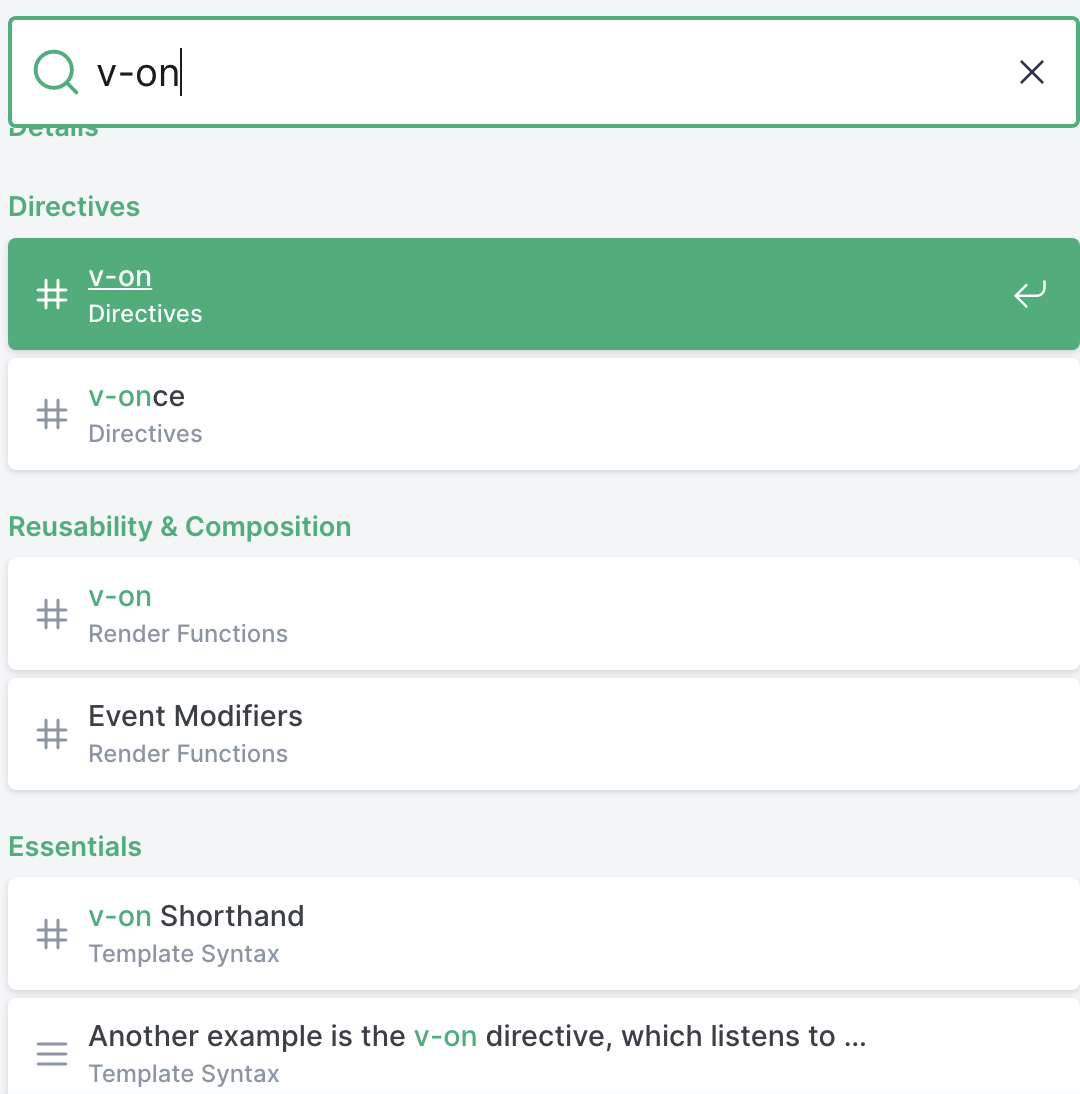
Task: Click the X to clear the search query
Action: tap(1031, 72)
